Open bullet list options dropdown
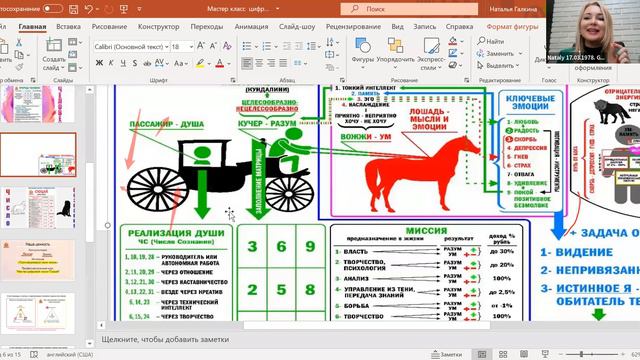 click(x=256, y=47)
